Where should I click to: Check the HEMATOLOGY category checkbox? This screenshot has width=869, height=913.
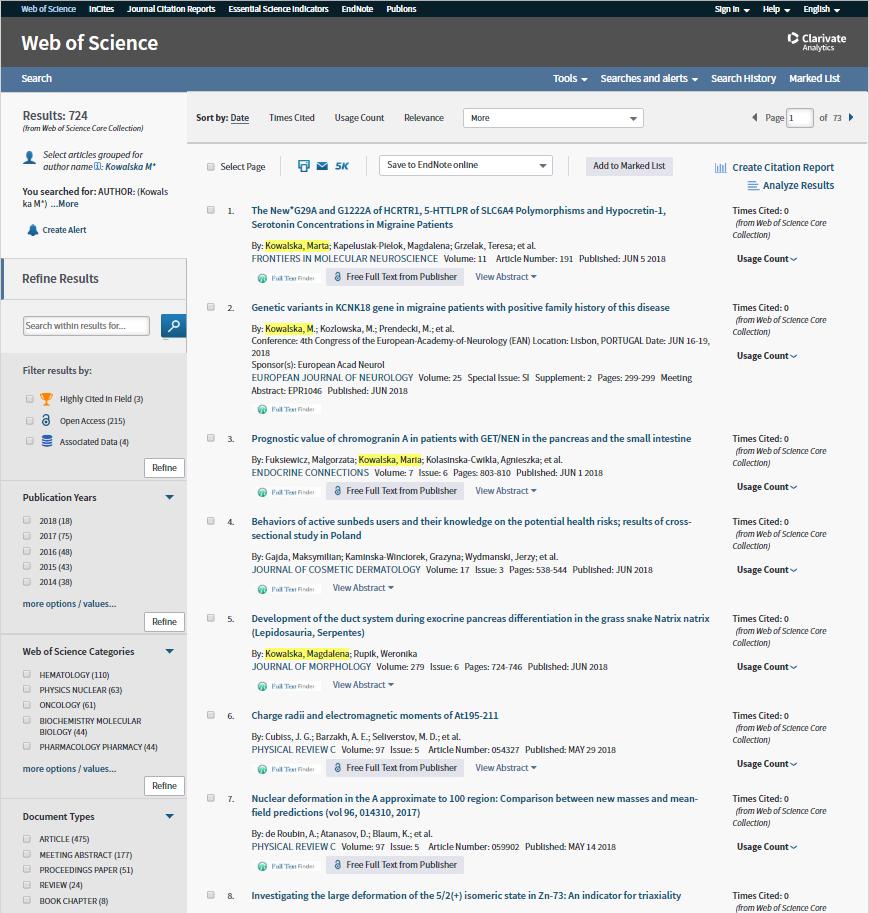[27, 674]
